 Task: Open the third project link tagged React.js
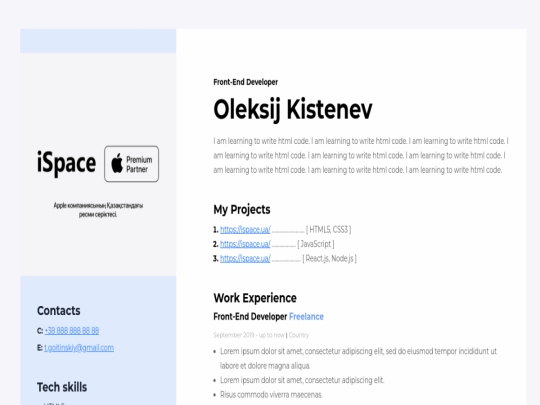tap(245, 258)
